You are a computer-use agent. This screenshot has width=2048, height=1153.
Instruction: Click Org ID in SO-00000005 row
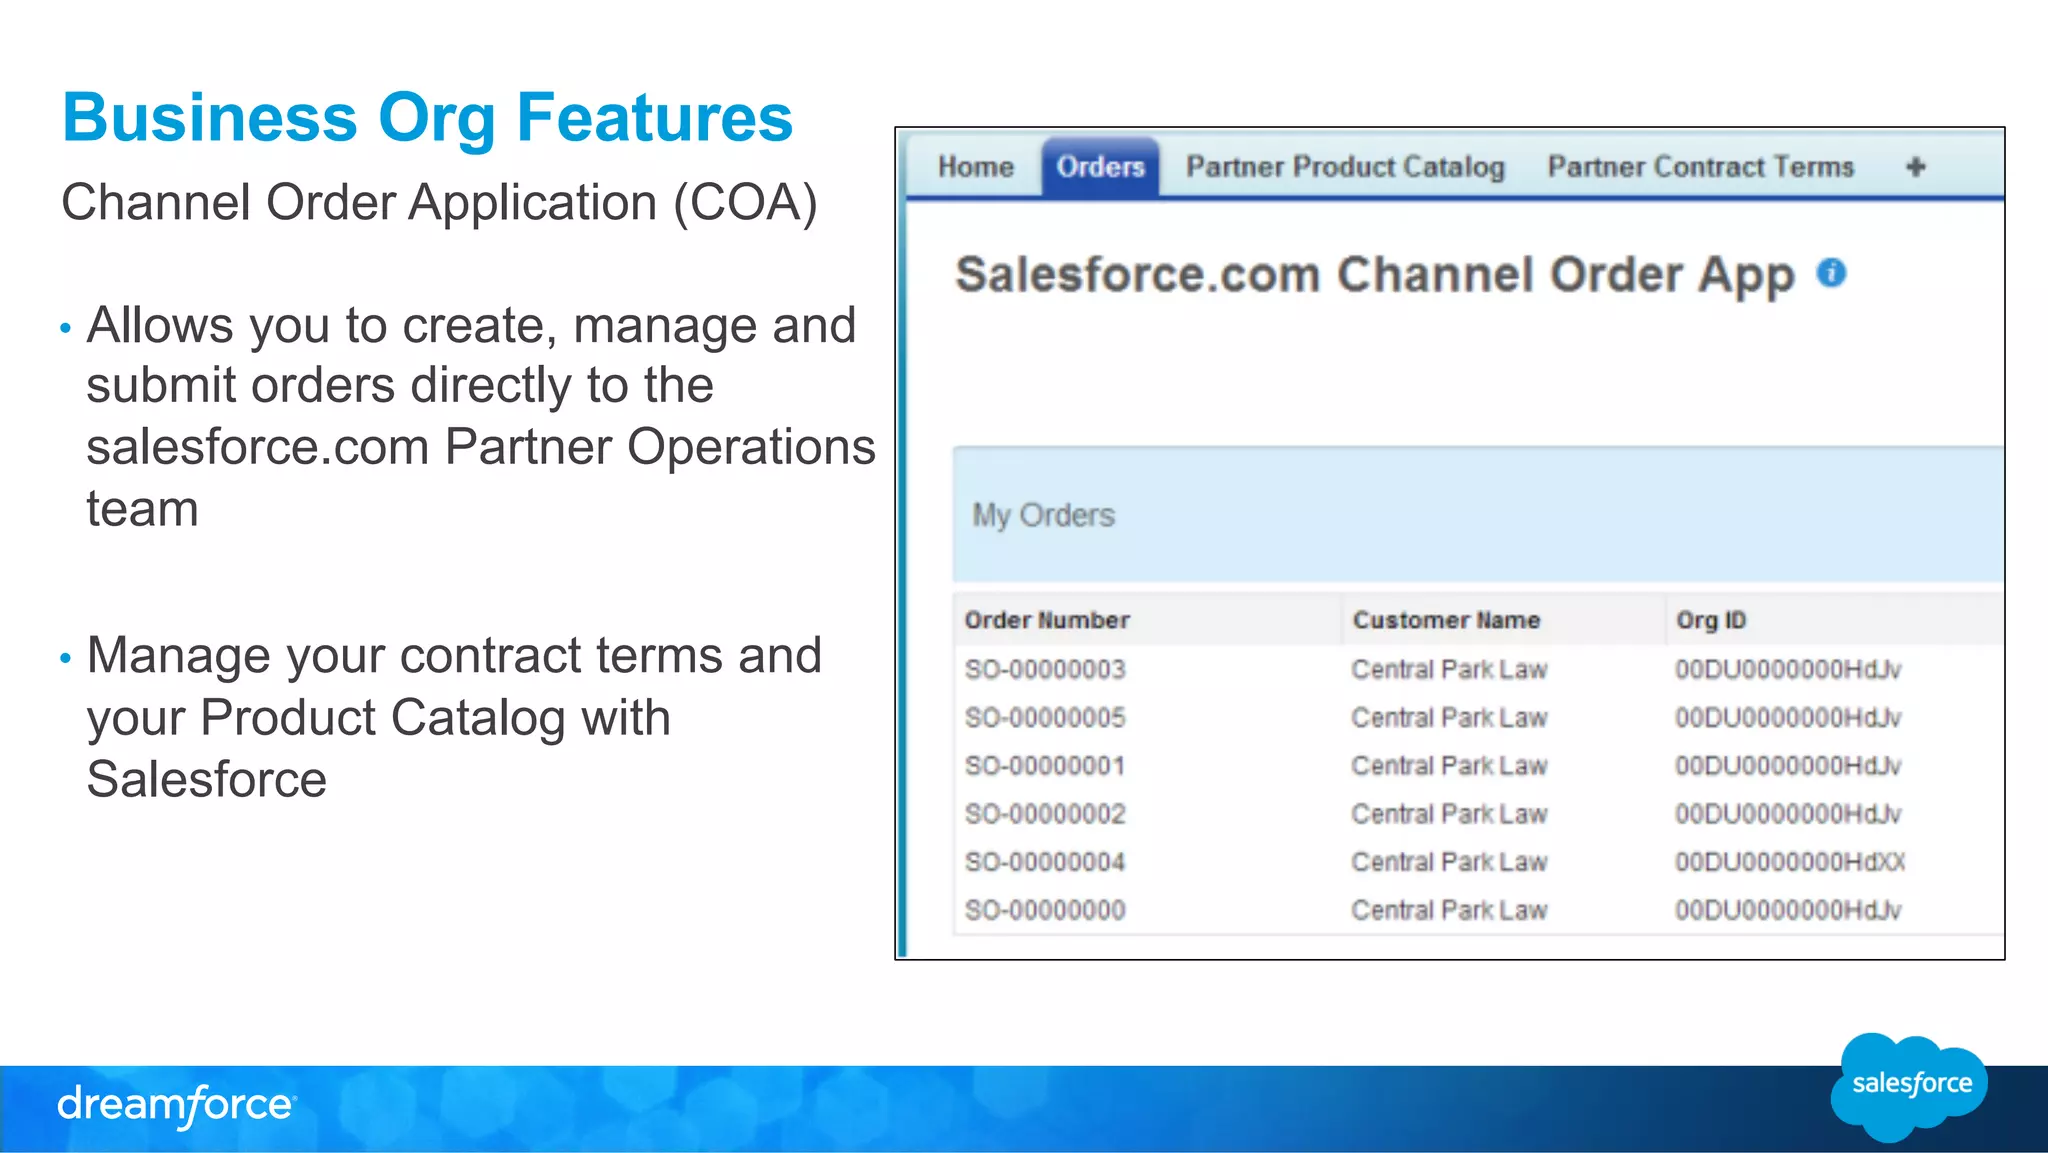[x=1788, y=717]
